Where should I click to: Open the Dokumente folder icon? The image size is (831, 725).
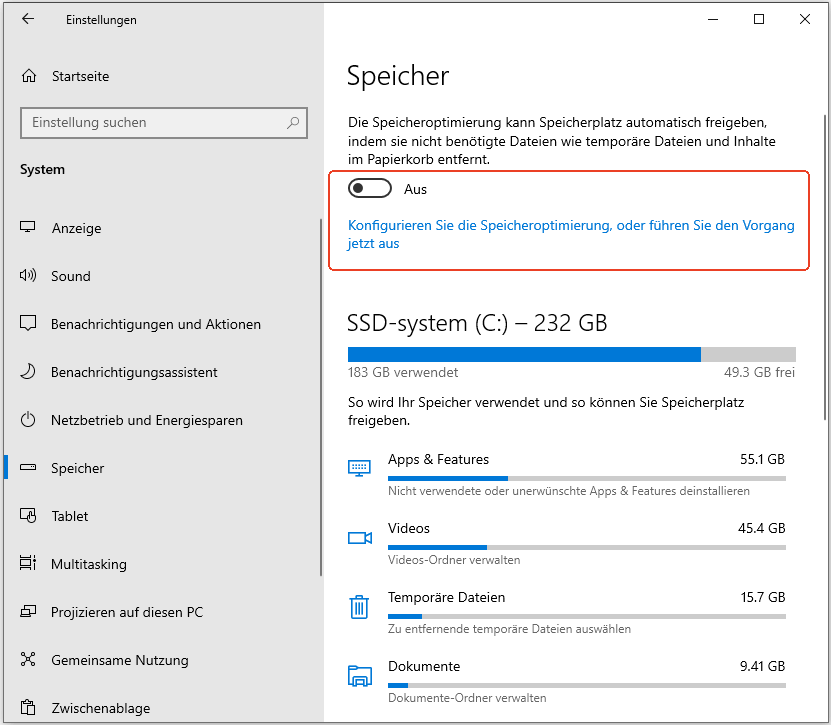(x=359, y=675)
